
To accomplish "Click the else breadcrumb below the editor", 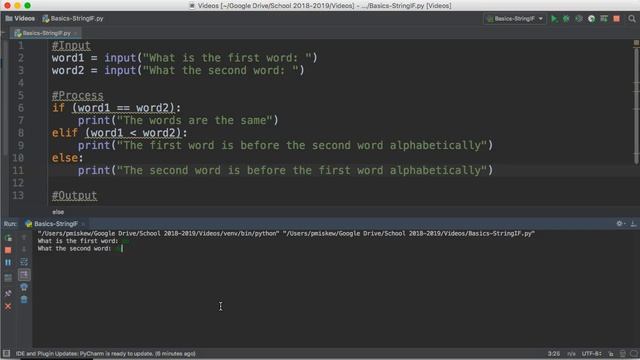I will (58, 212).
